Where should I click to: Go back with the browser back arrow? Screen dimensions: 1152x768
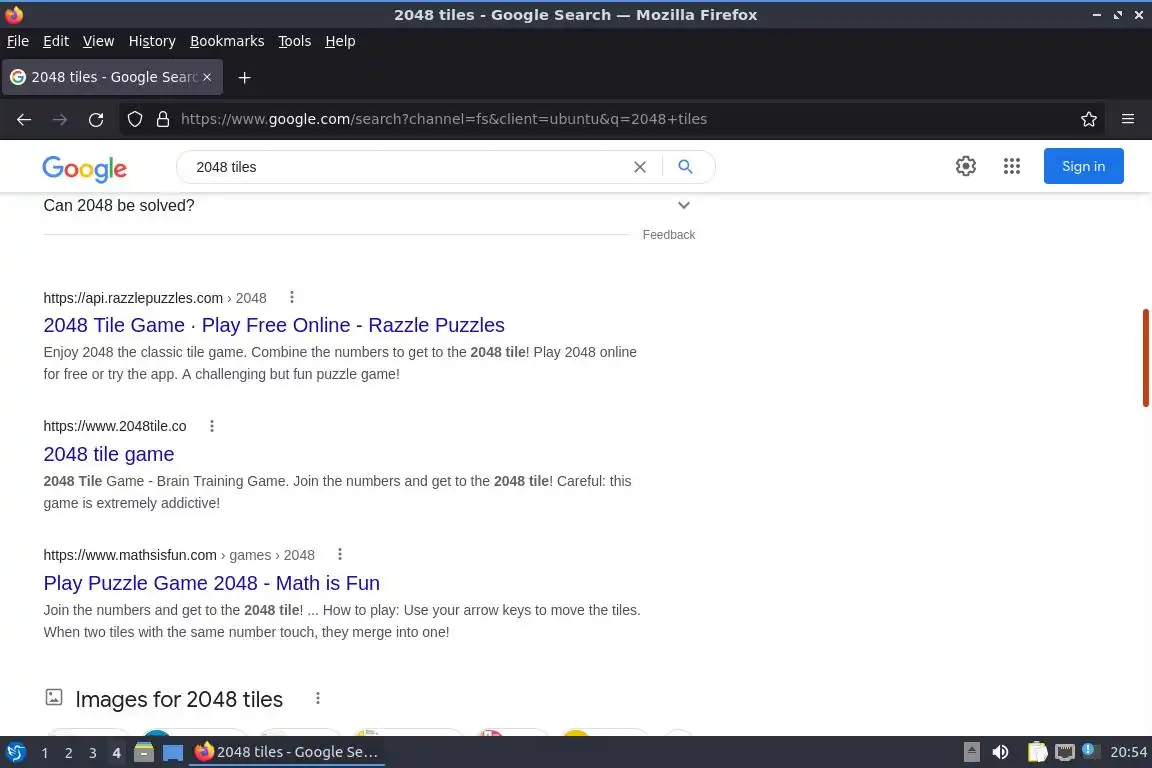click(24, 119)
